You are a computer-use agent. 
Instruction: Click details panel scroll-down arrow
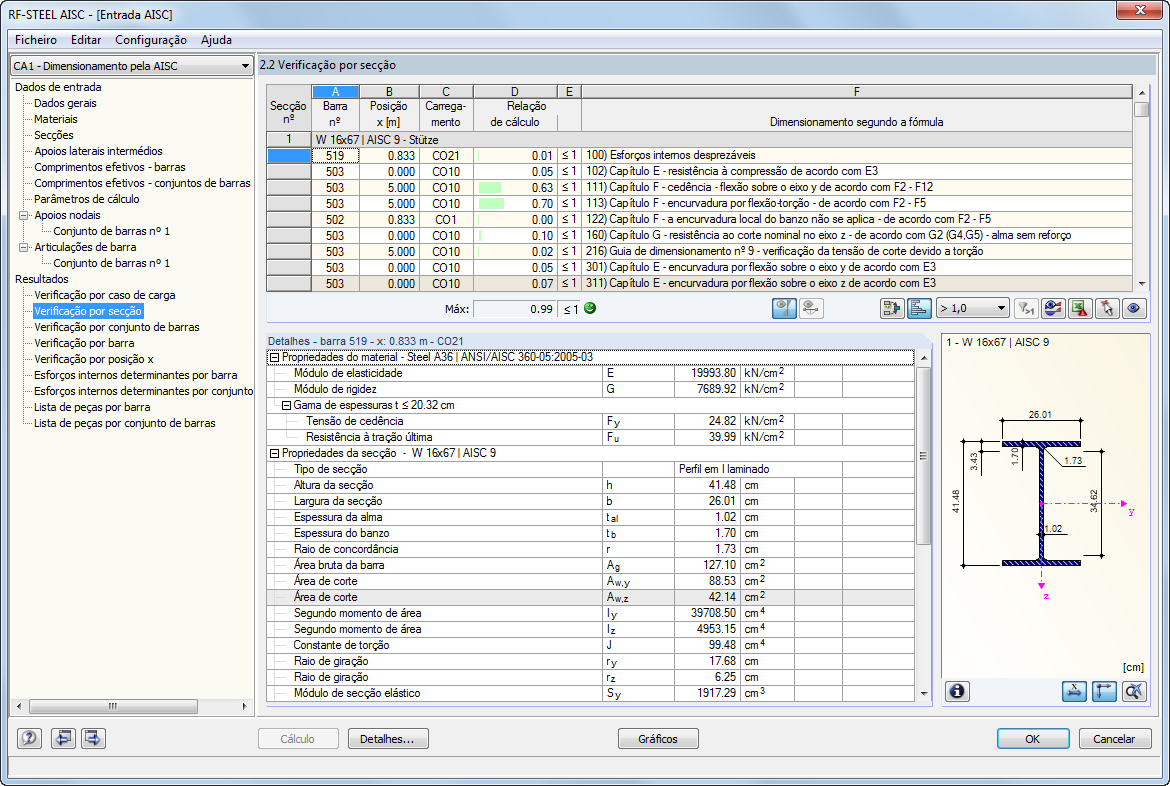[924, 693]
